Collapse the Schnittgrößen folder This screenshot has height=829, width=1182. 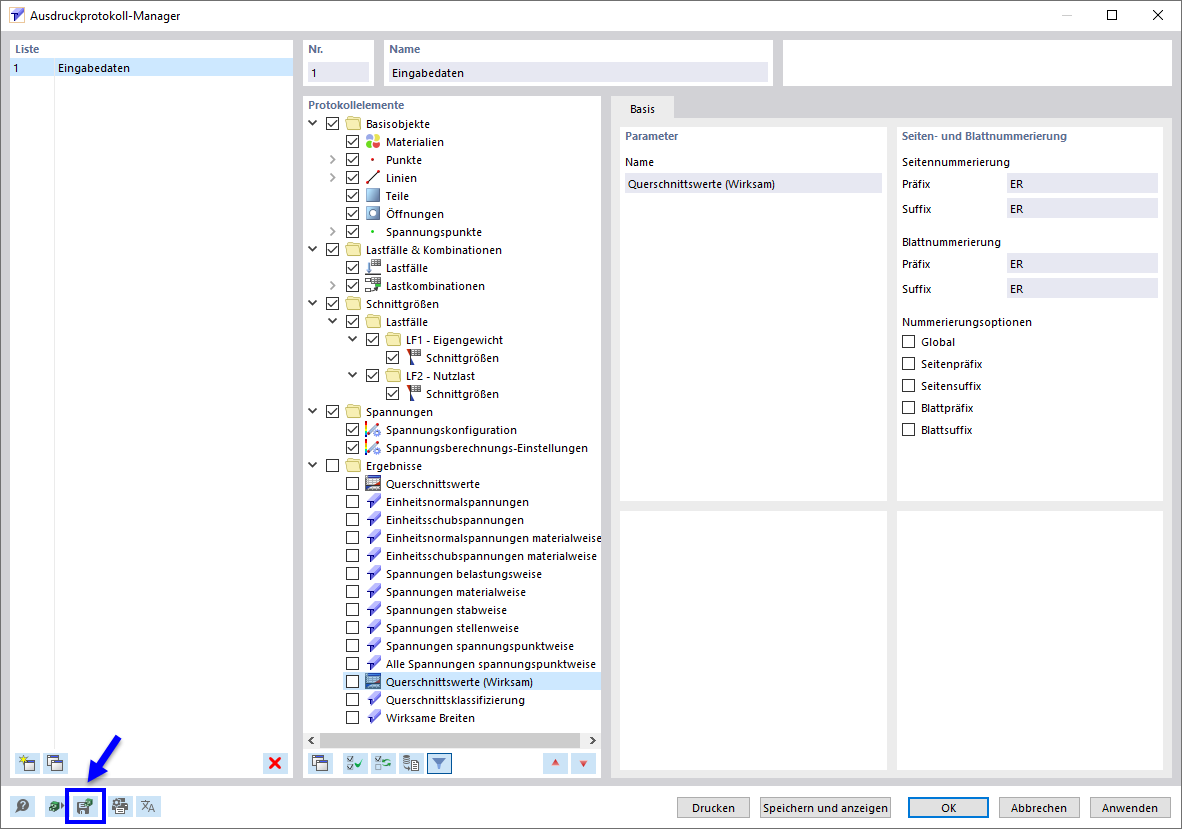tap(313, 304)
